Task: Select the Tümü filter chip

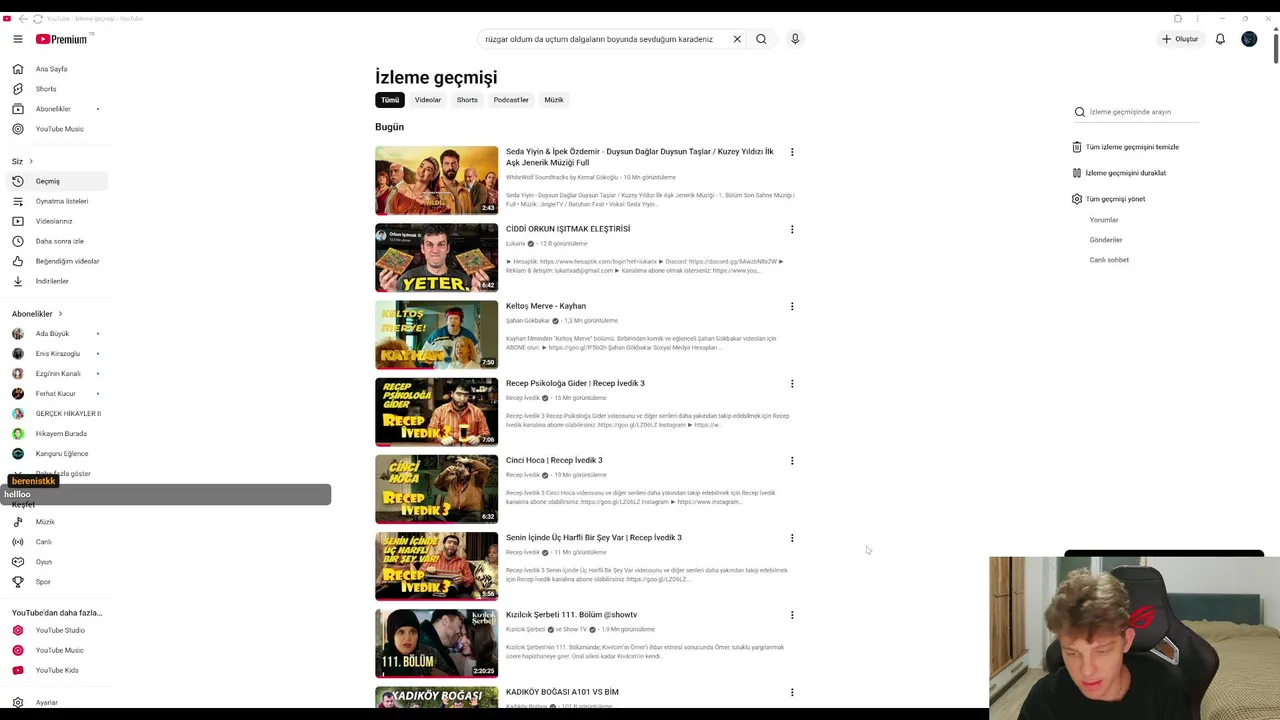Action: coord(390,100)
